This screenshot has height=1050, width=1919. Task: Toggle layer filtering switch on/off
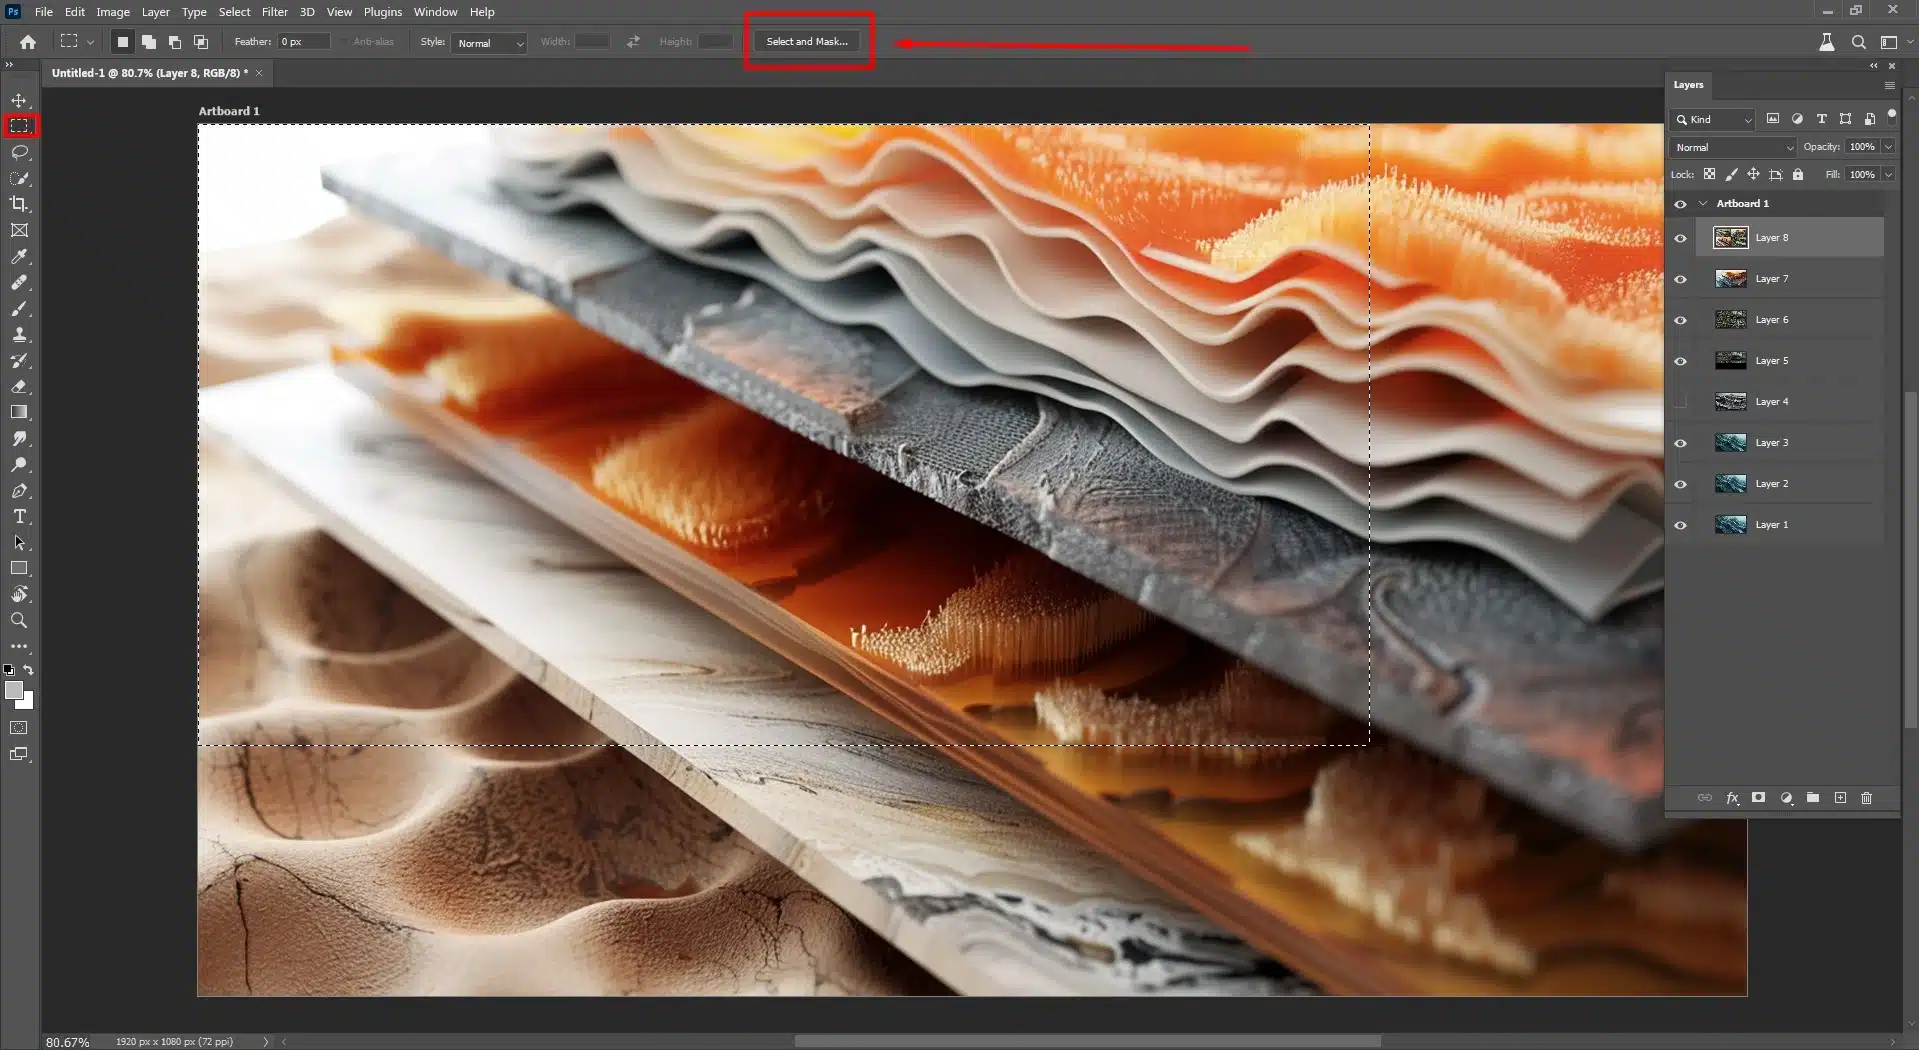coord(1891,116)
